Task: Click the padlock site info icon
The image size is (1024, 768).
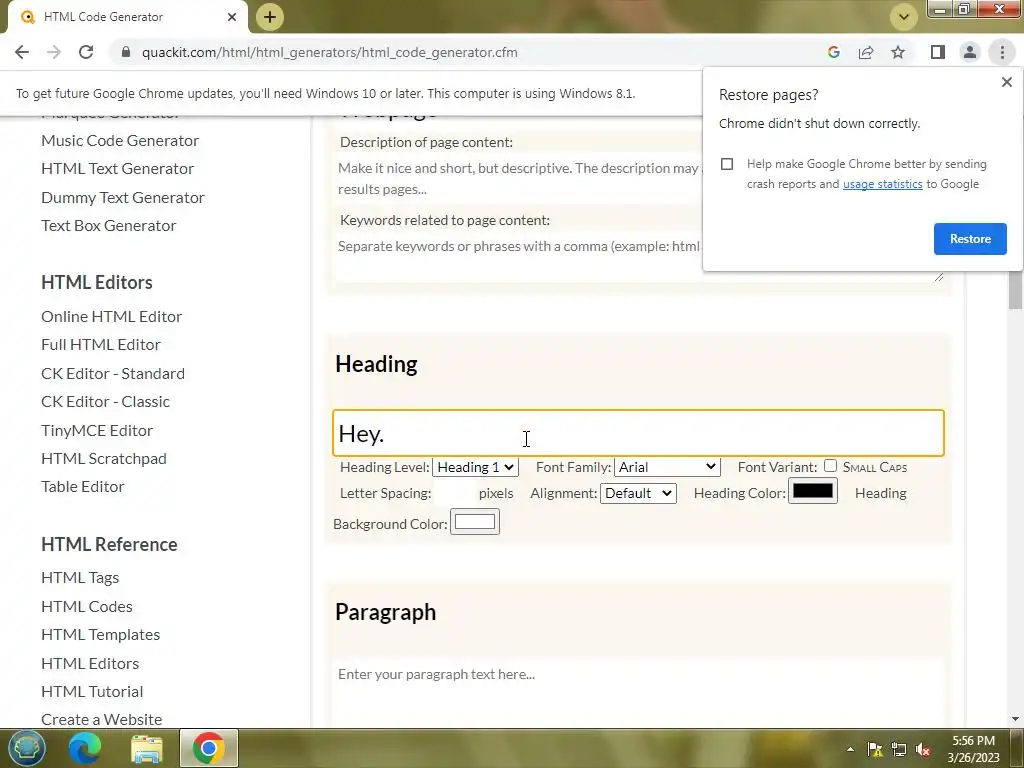Action: pos(126,52)
